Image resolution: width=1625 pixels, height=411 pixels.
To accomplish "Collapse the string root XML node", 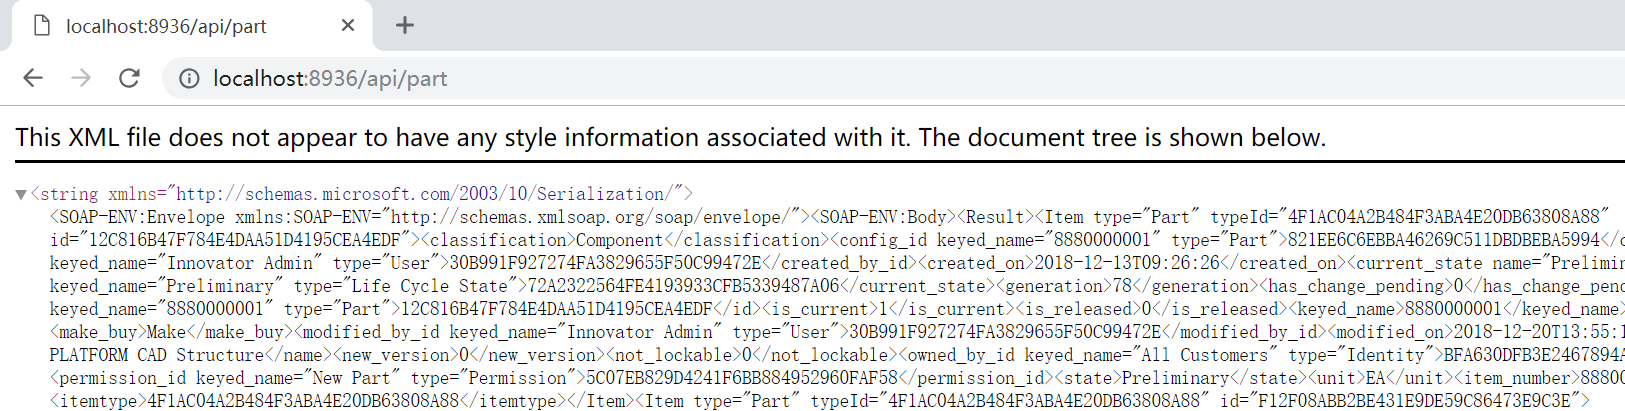I will [x=20, y=194].
